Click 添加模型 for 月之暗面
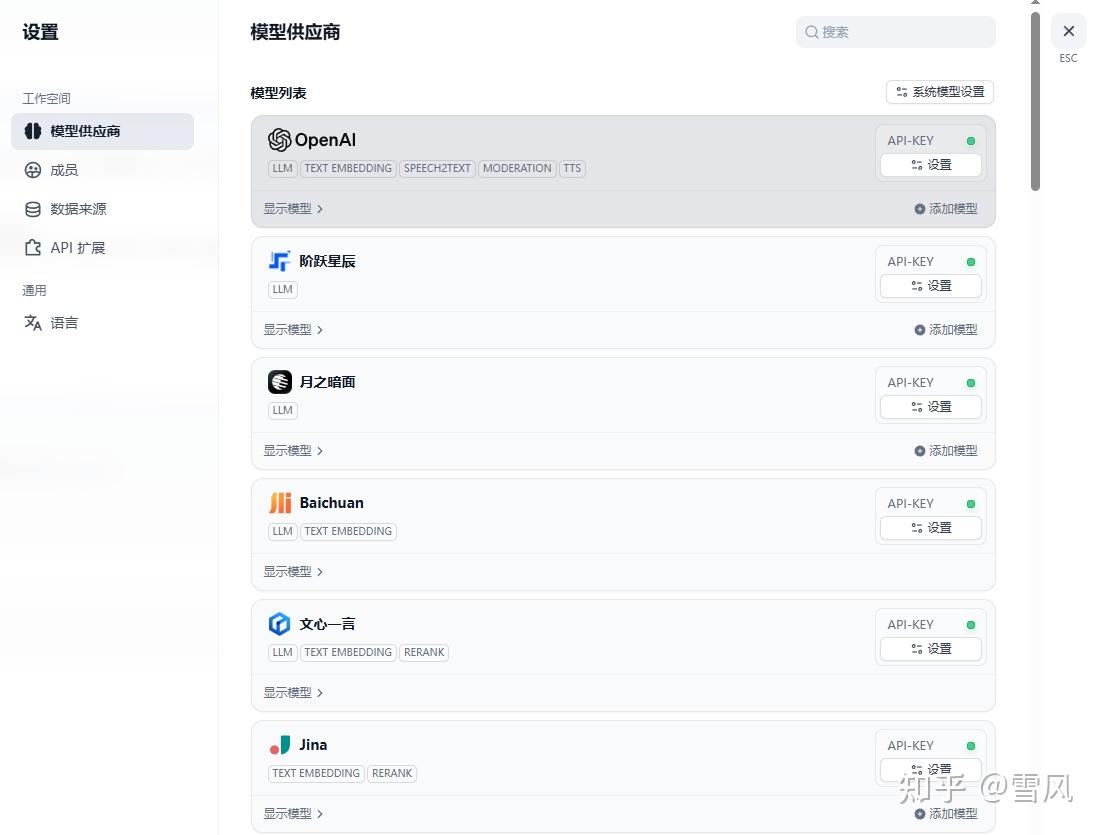The height and width of the screenshot is (835, 1101). point(946,451)
